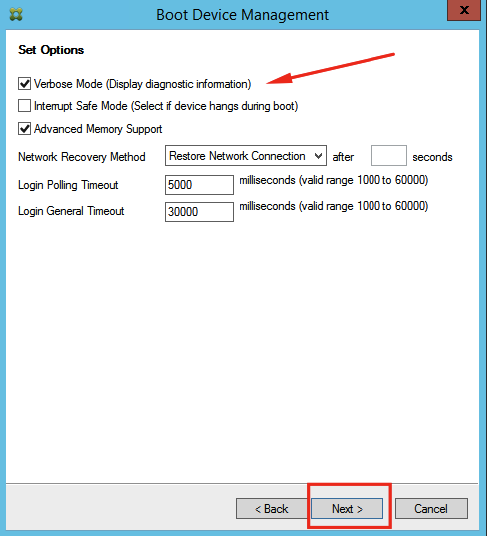The height and width of the screenshot is (536, 487).
Task: Click the Boot Device Management app icon
Action: [16, 14]
